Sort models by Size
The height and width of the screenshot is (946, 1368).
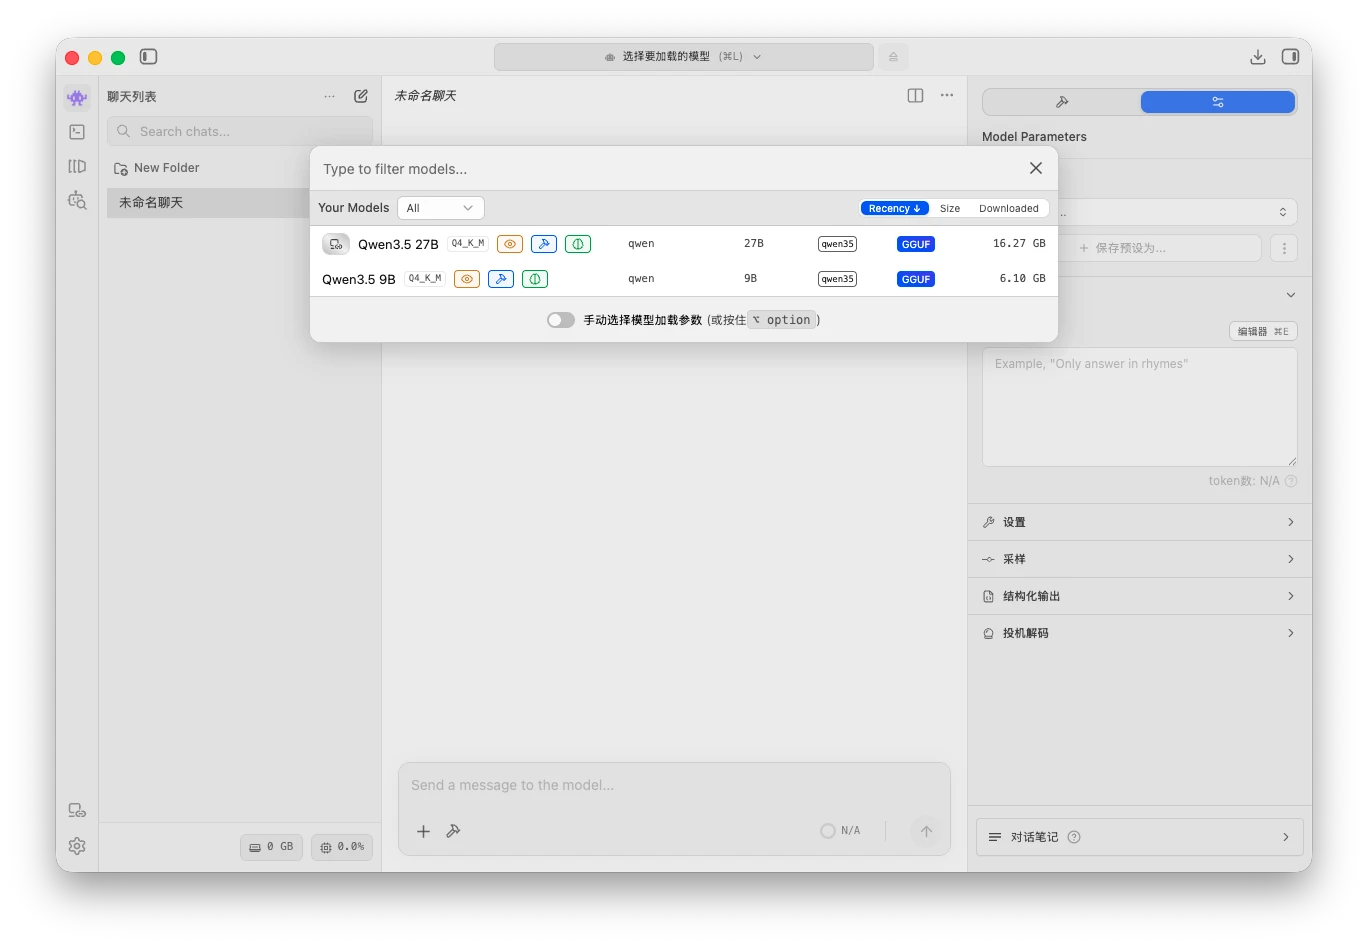click(949, 208)
